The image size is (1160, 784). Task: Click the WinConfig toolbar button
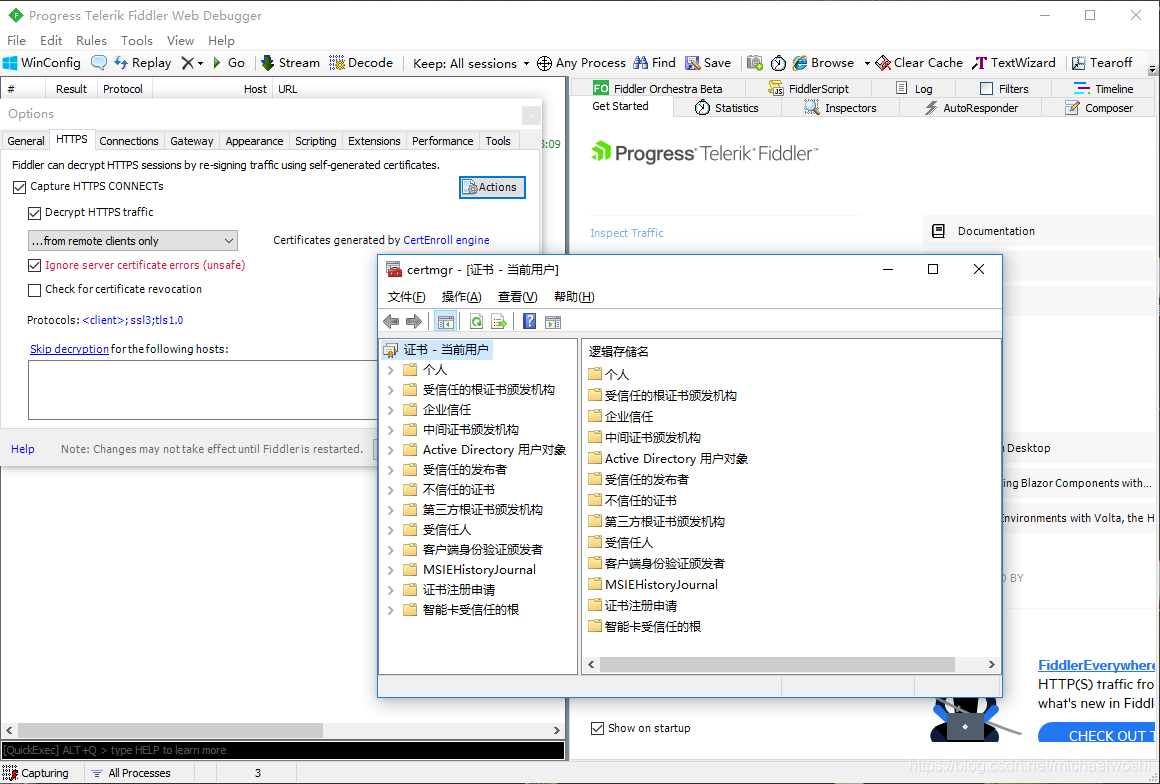42,63
